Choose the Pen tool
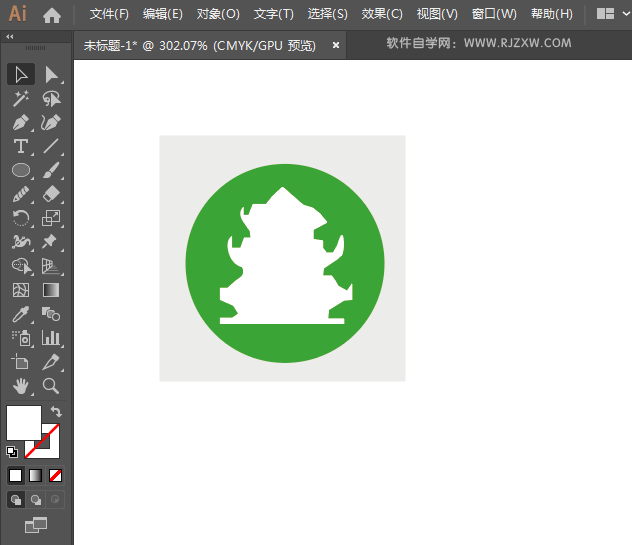Viewport: 632px width, 545px height. (x=21, y=122)
